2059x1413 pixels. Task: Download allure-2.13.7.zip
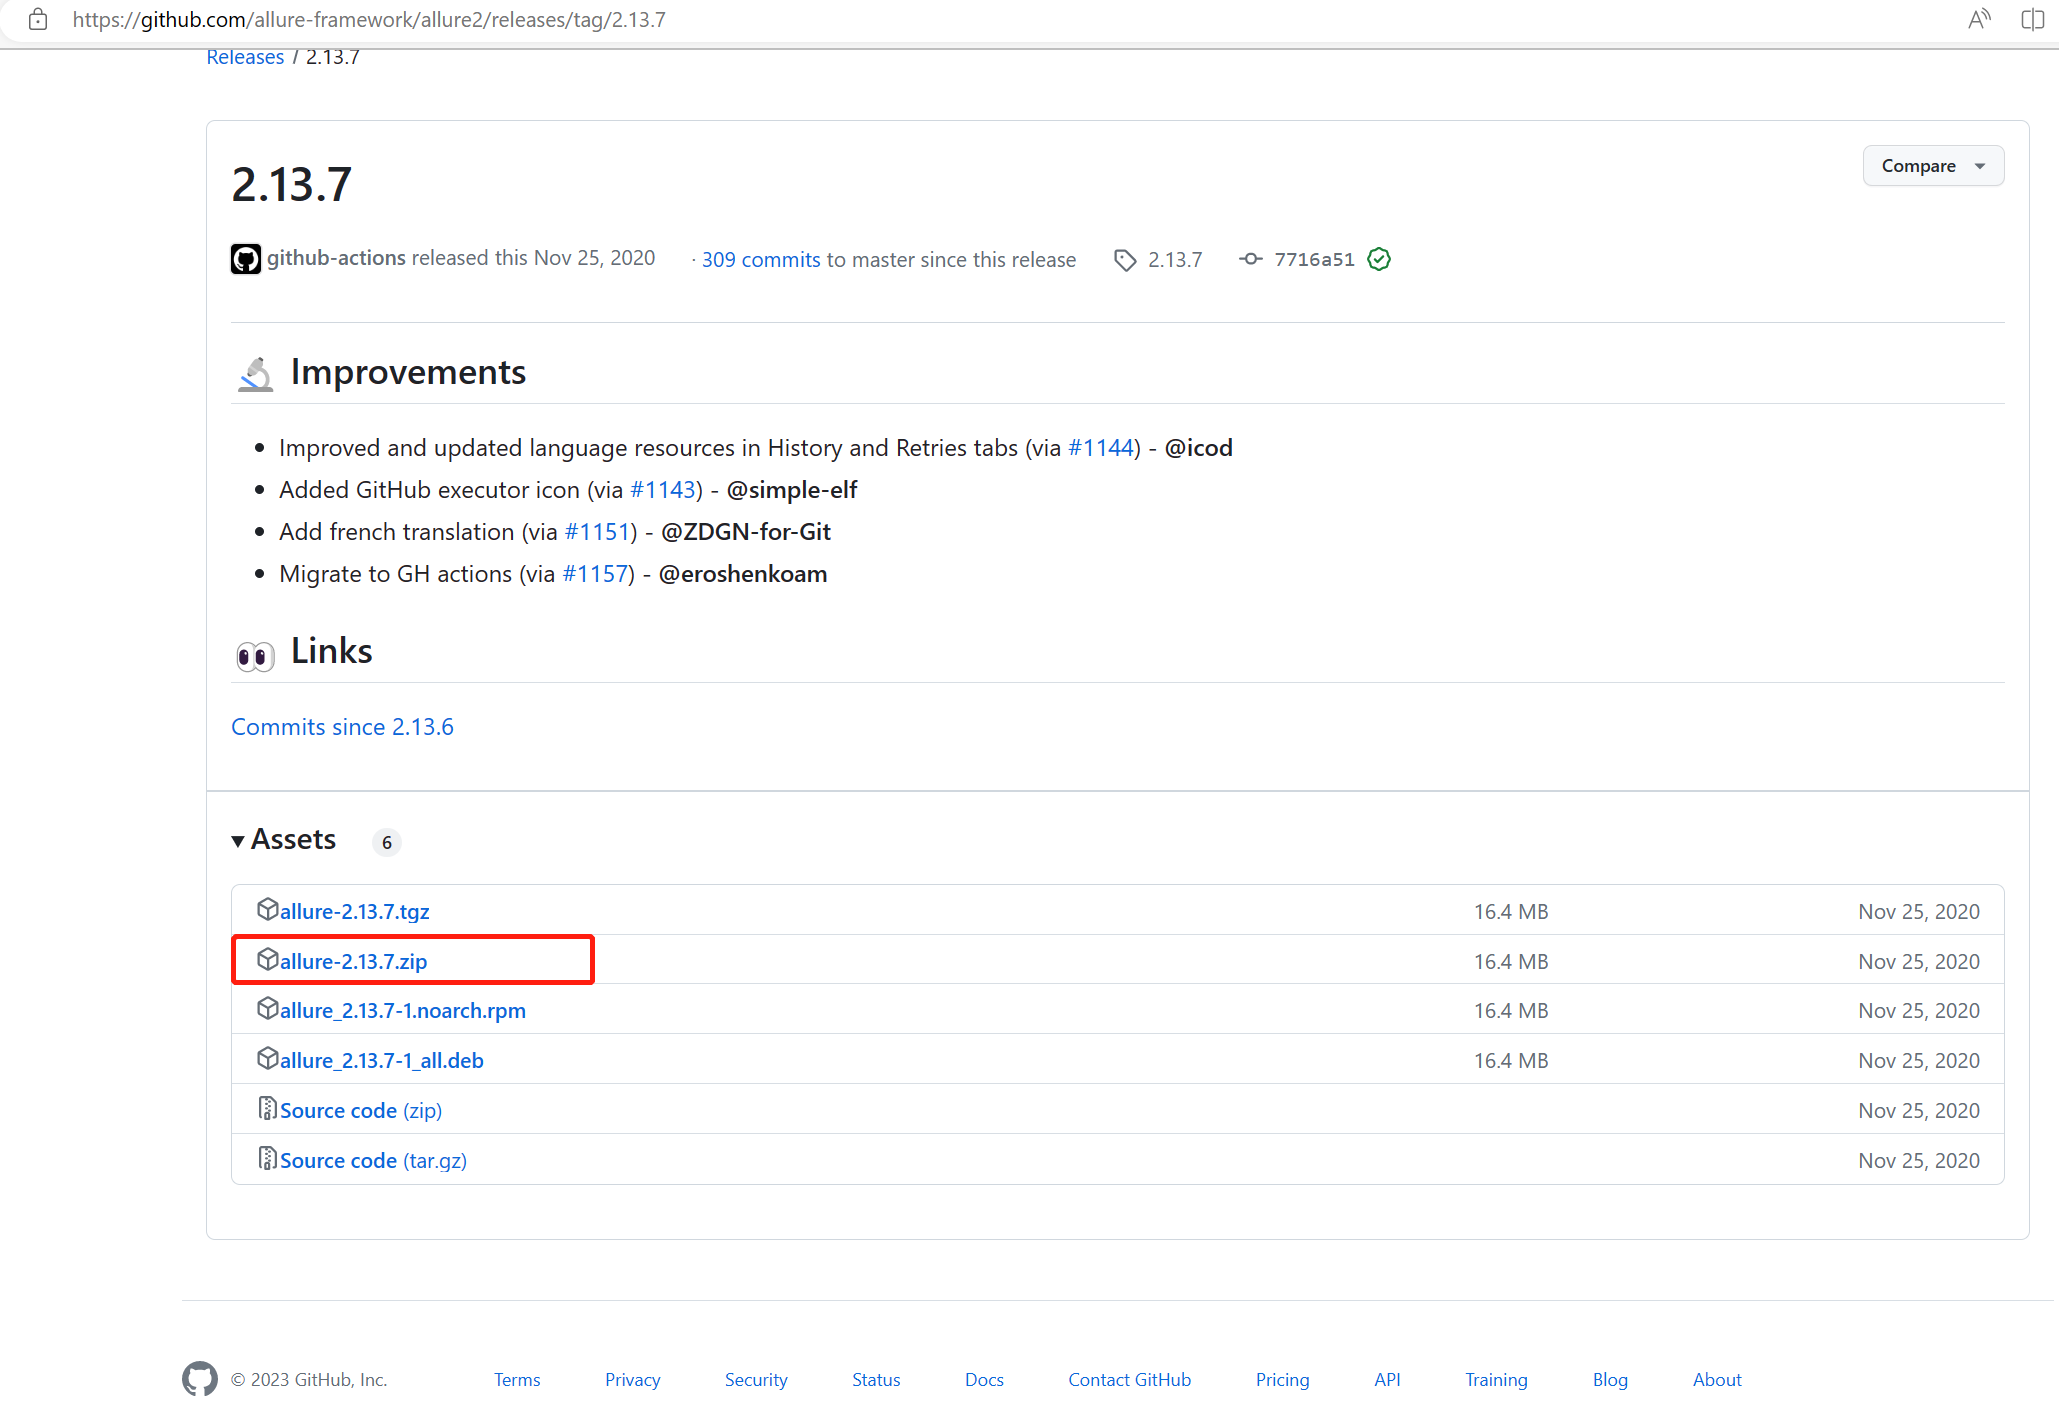[353, 961]
